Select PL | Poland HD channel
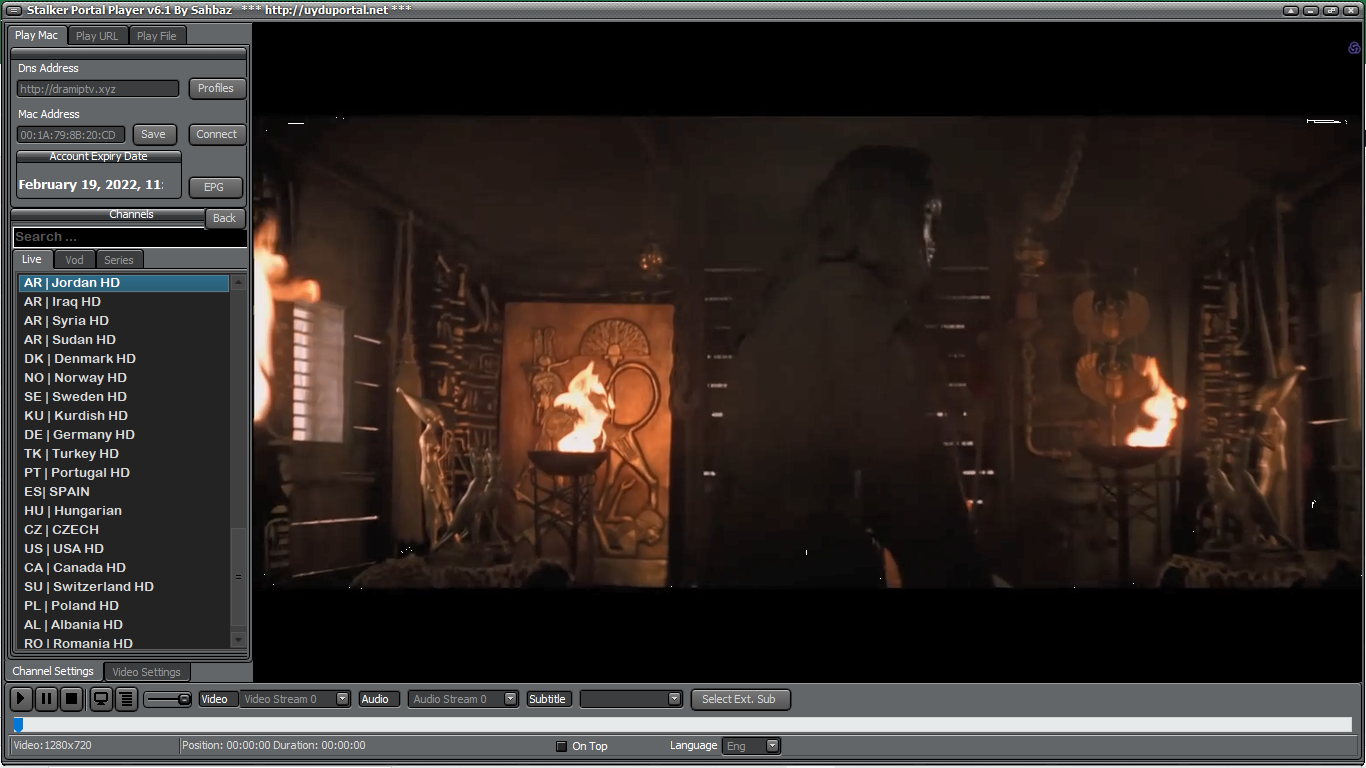The image size is (1366, 768). click(124, 606)
